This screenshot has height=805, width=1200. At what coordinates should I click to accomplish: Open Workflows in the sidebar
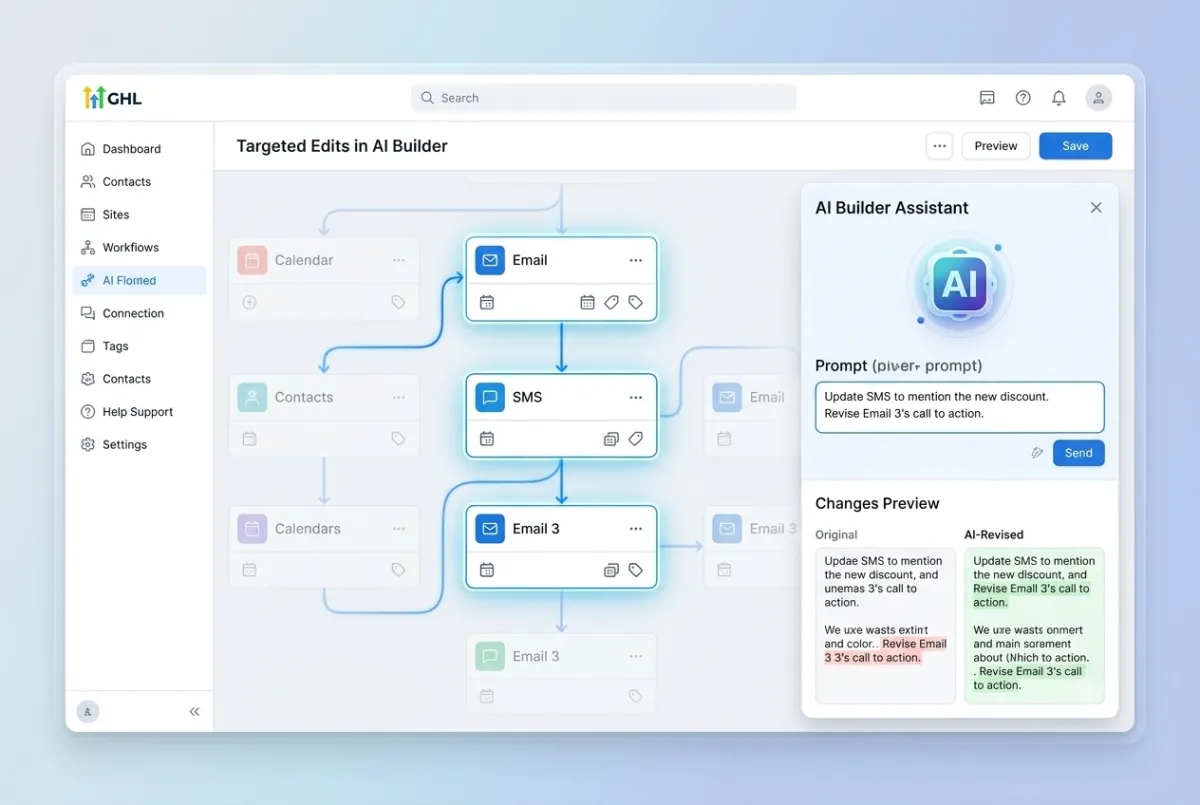coord(139,248)
